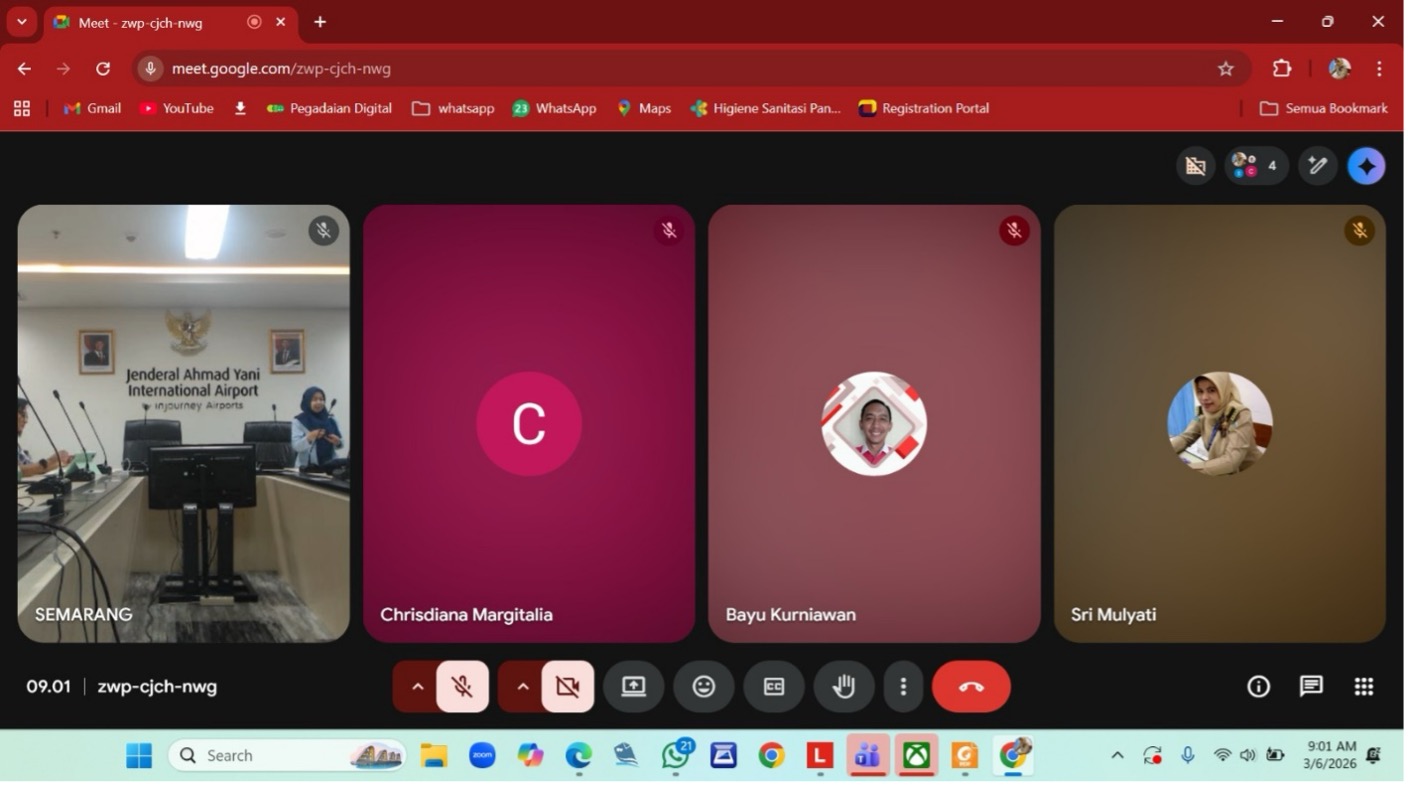Open more options three-dot menu
Screen dimensions: 1408x785
[x=903, y=687]
